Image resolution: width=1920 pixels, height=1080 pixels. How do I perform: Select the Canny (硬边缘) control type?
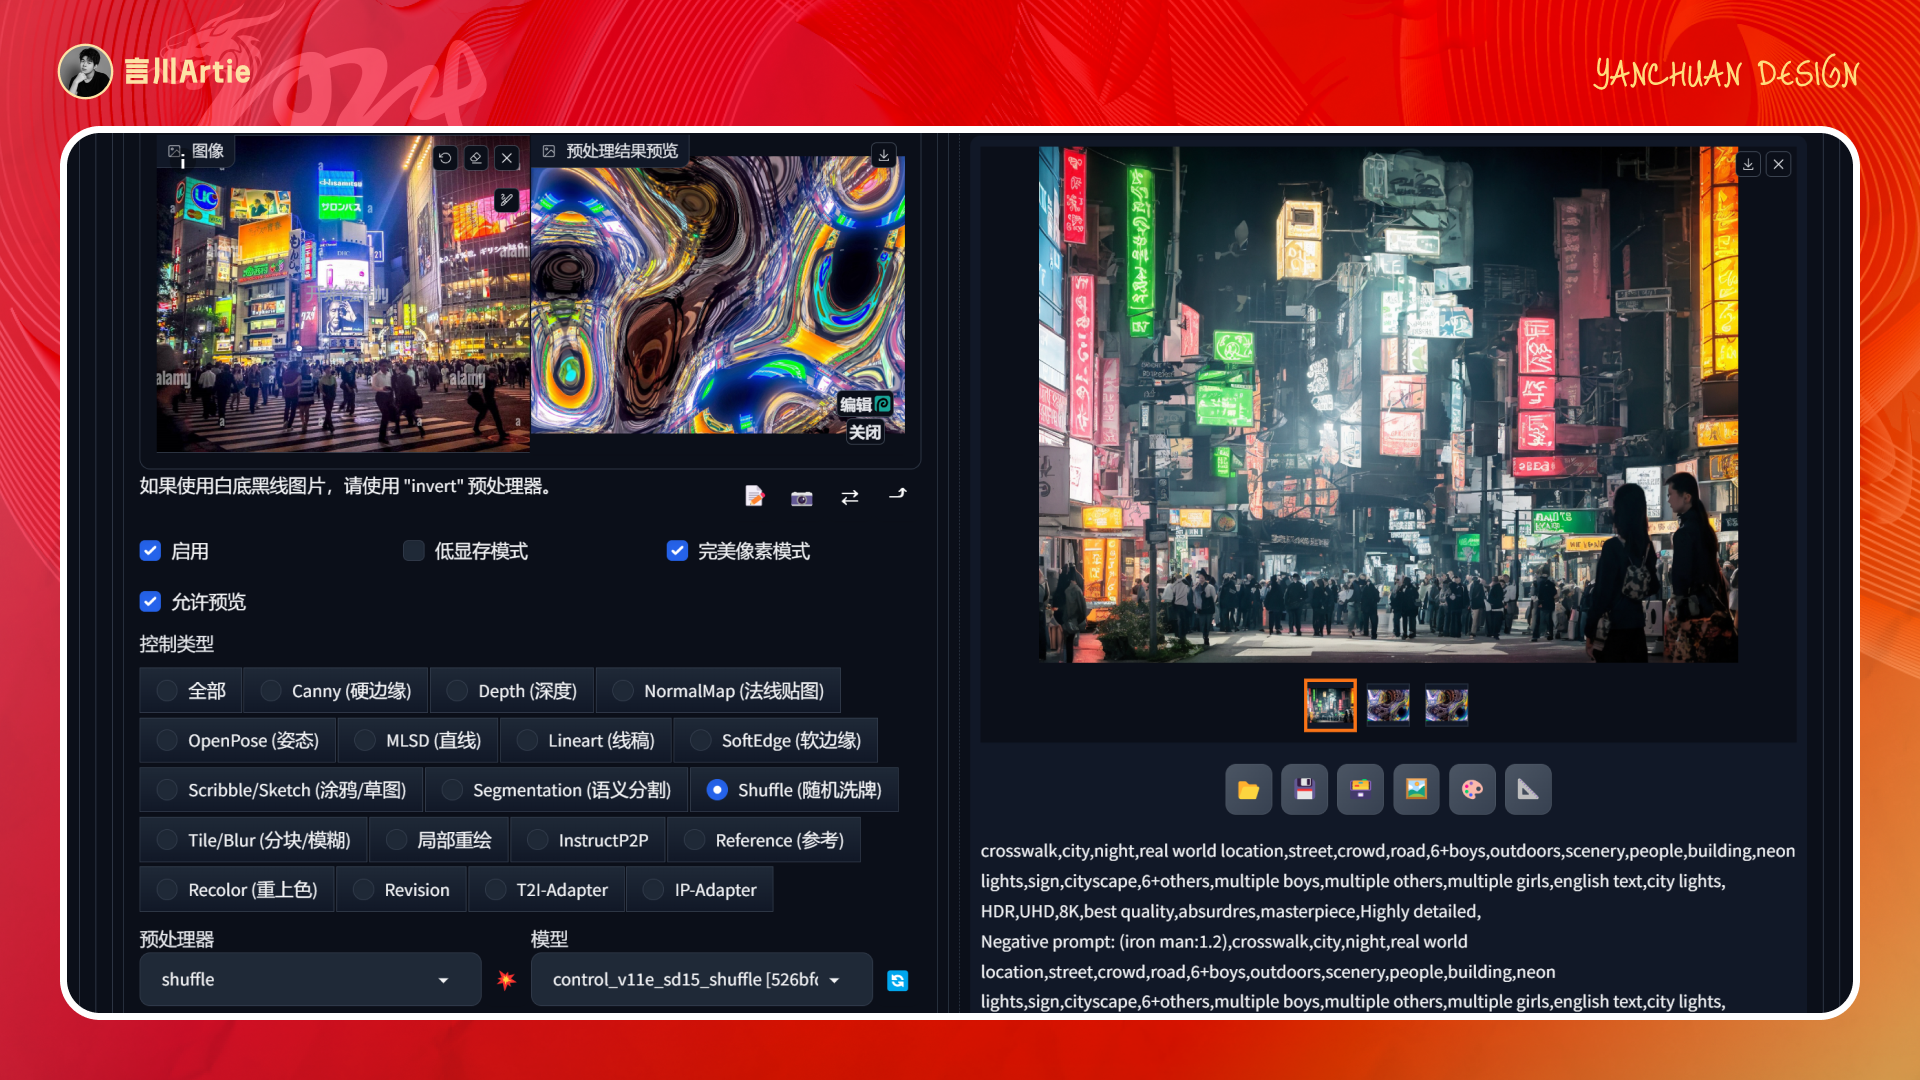(269, 690)
